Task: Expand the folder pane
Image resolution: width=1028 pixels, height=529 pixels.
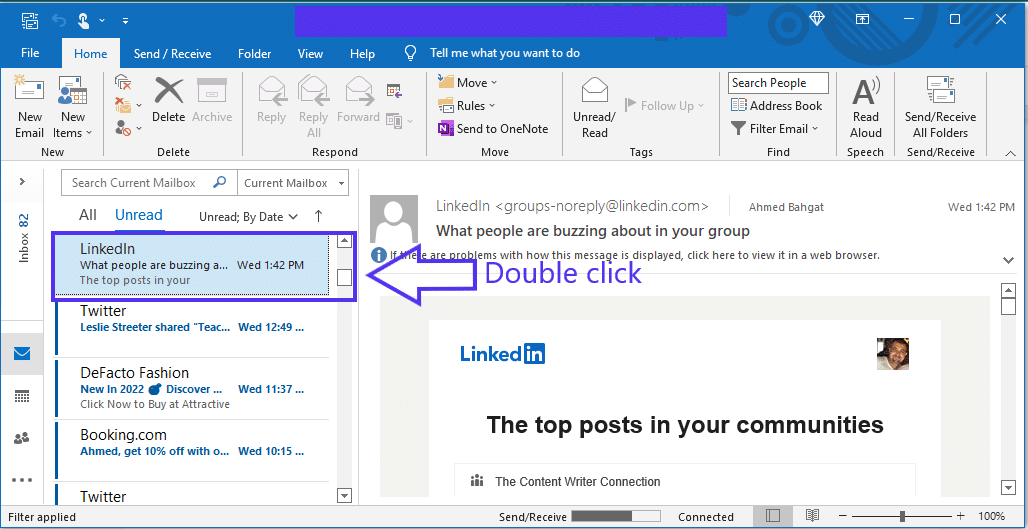Action: (22, 182)
